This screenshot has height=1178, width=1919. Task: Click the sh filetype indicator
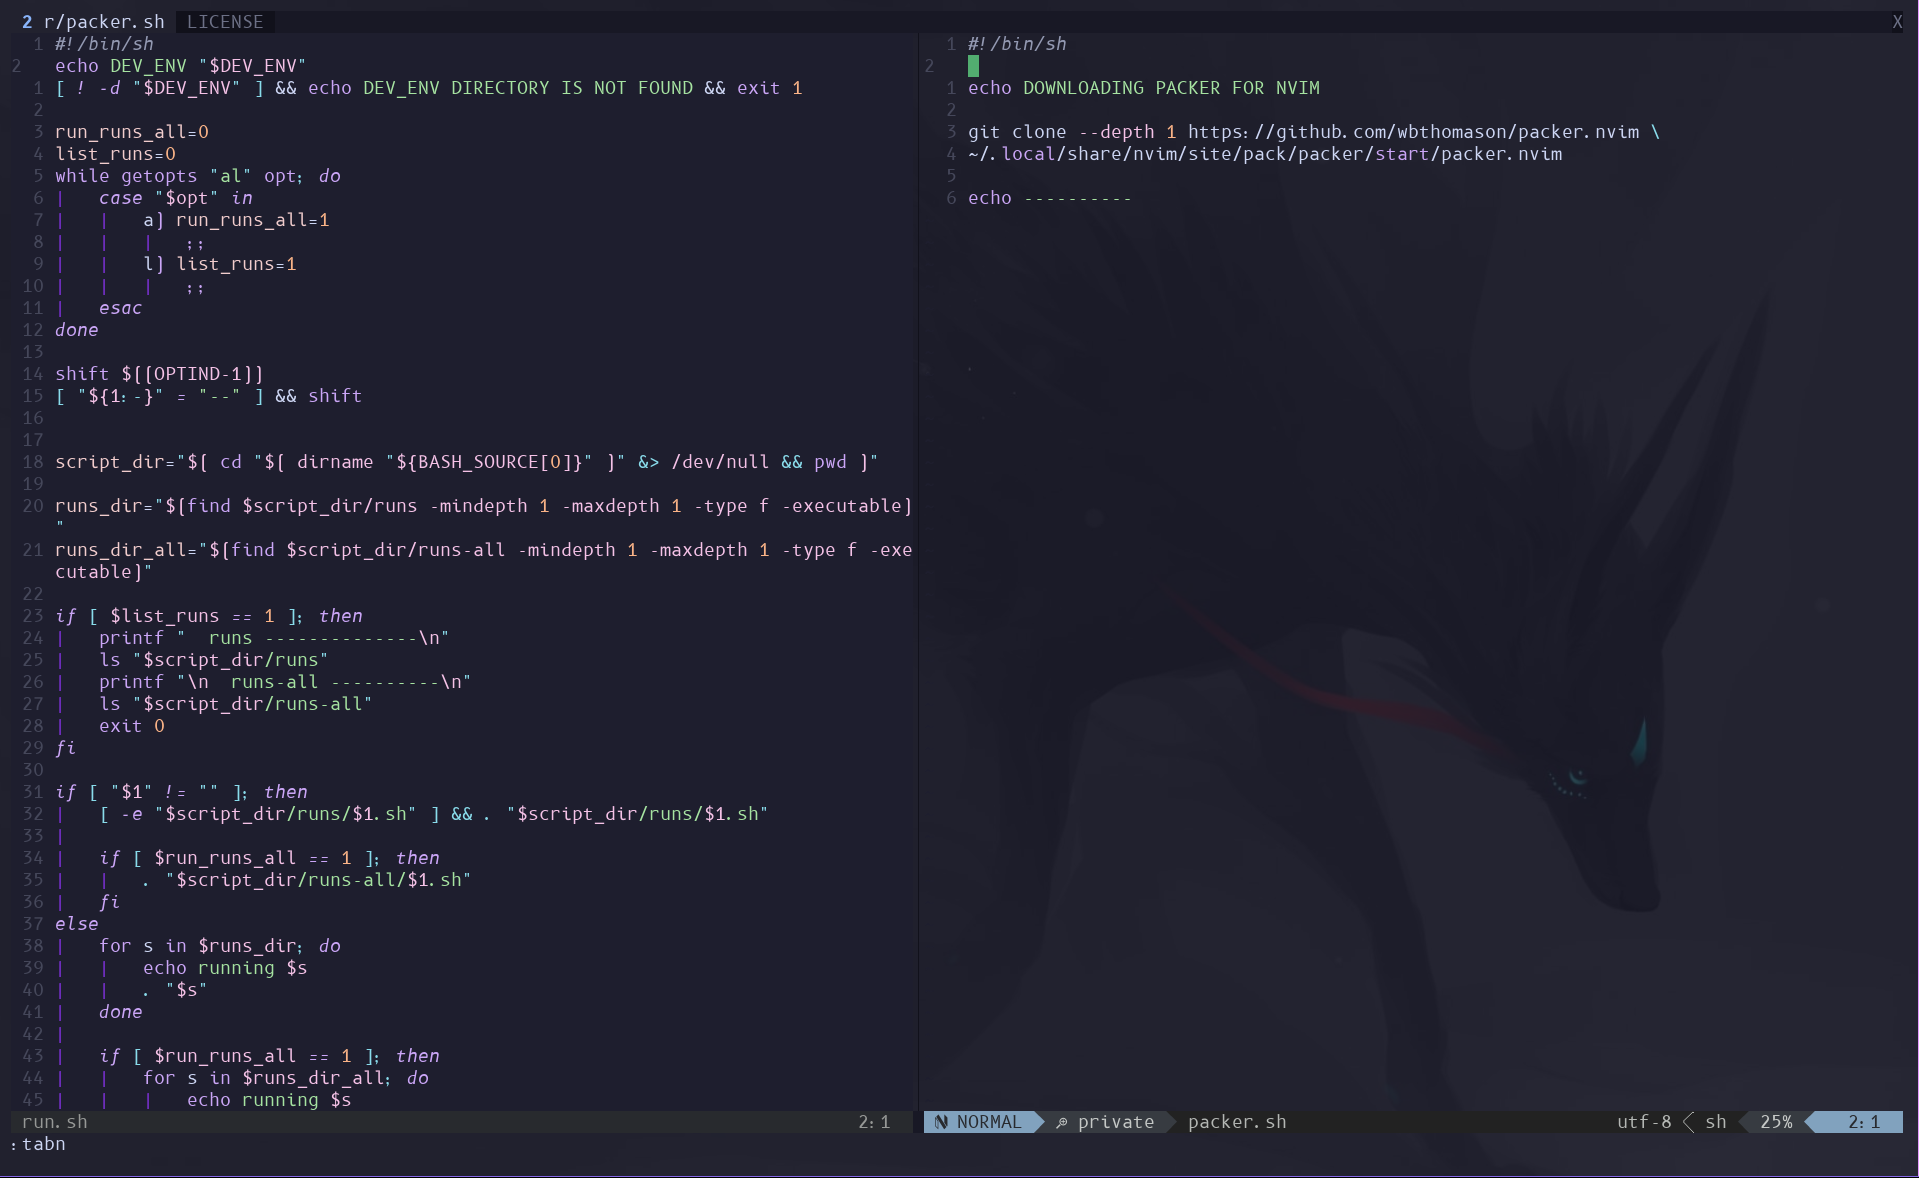tap(1716, 1122)
